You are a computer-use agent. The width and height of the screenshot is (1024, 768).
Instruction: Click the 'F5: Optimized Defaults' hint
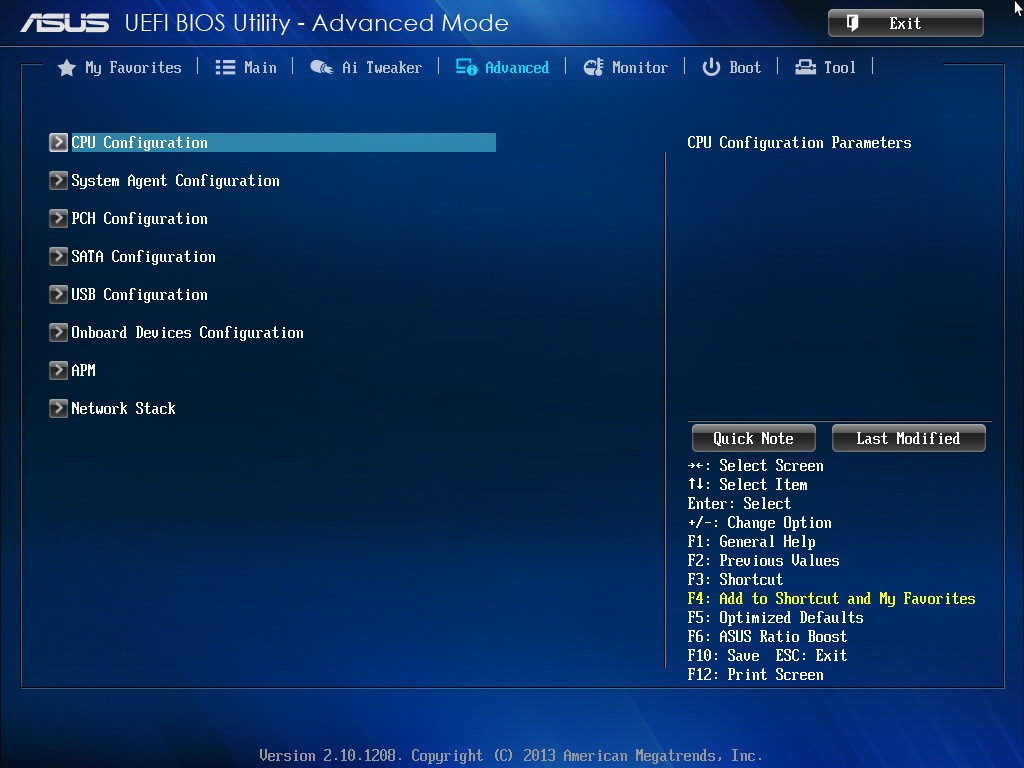[775, 617]
